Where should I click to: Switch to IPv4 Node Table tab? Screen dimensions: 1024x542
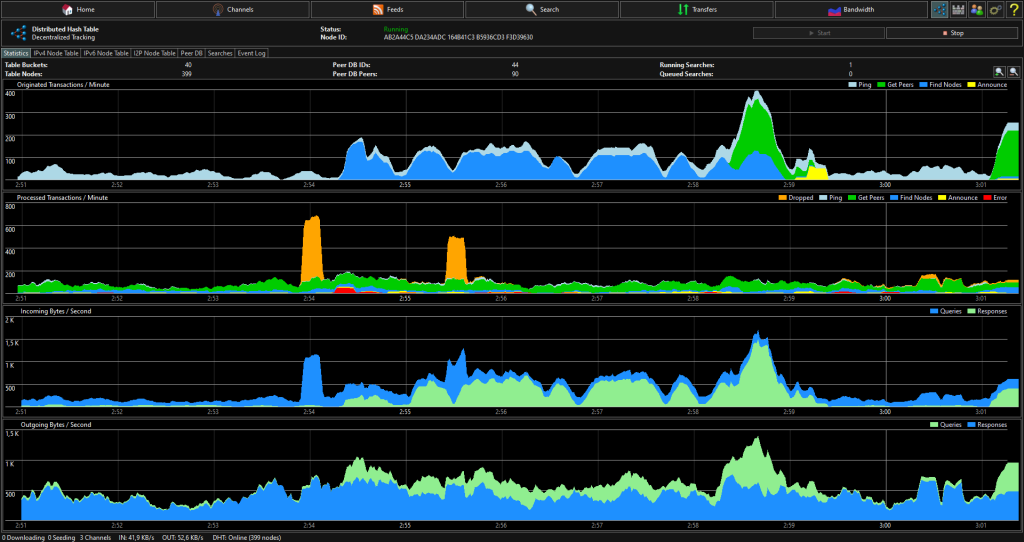coord(56,53)
